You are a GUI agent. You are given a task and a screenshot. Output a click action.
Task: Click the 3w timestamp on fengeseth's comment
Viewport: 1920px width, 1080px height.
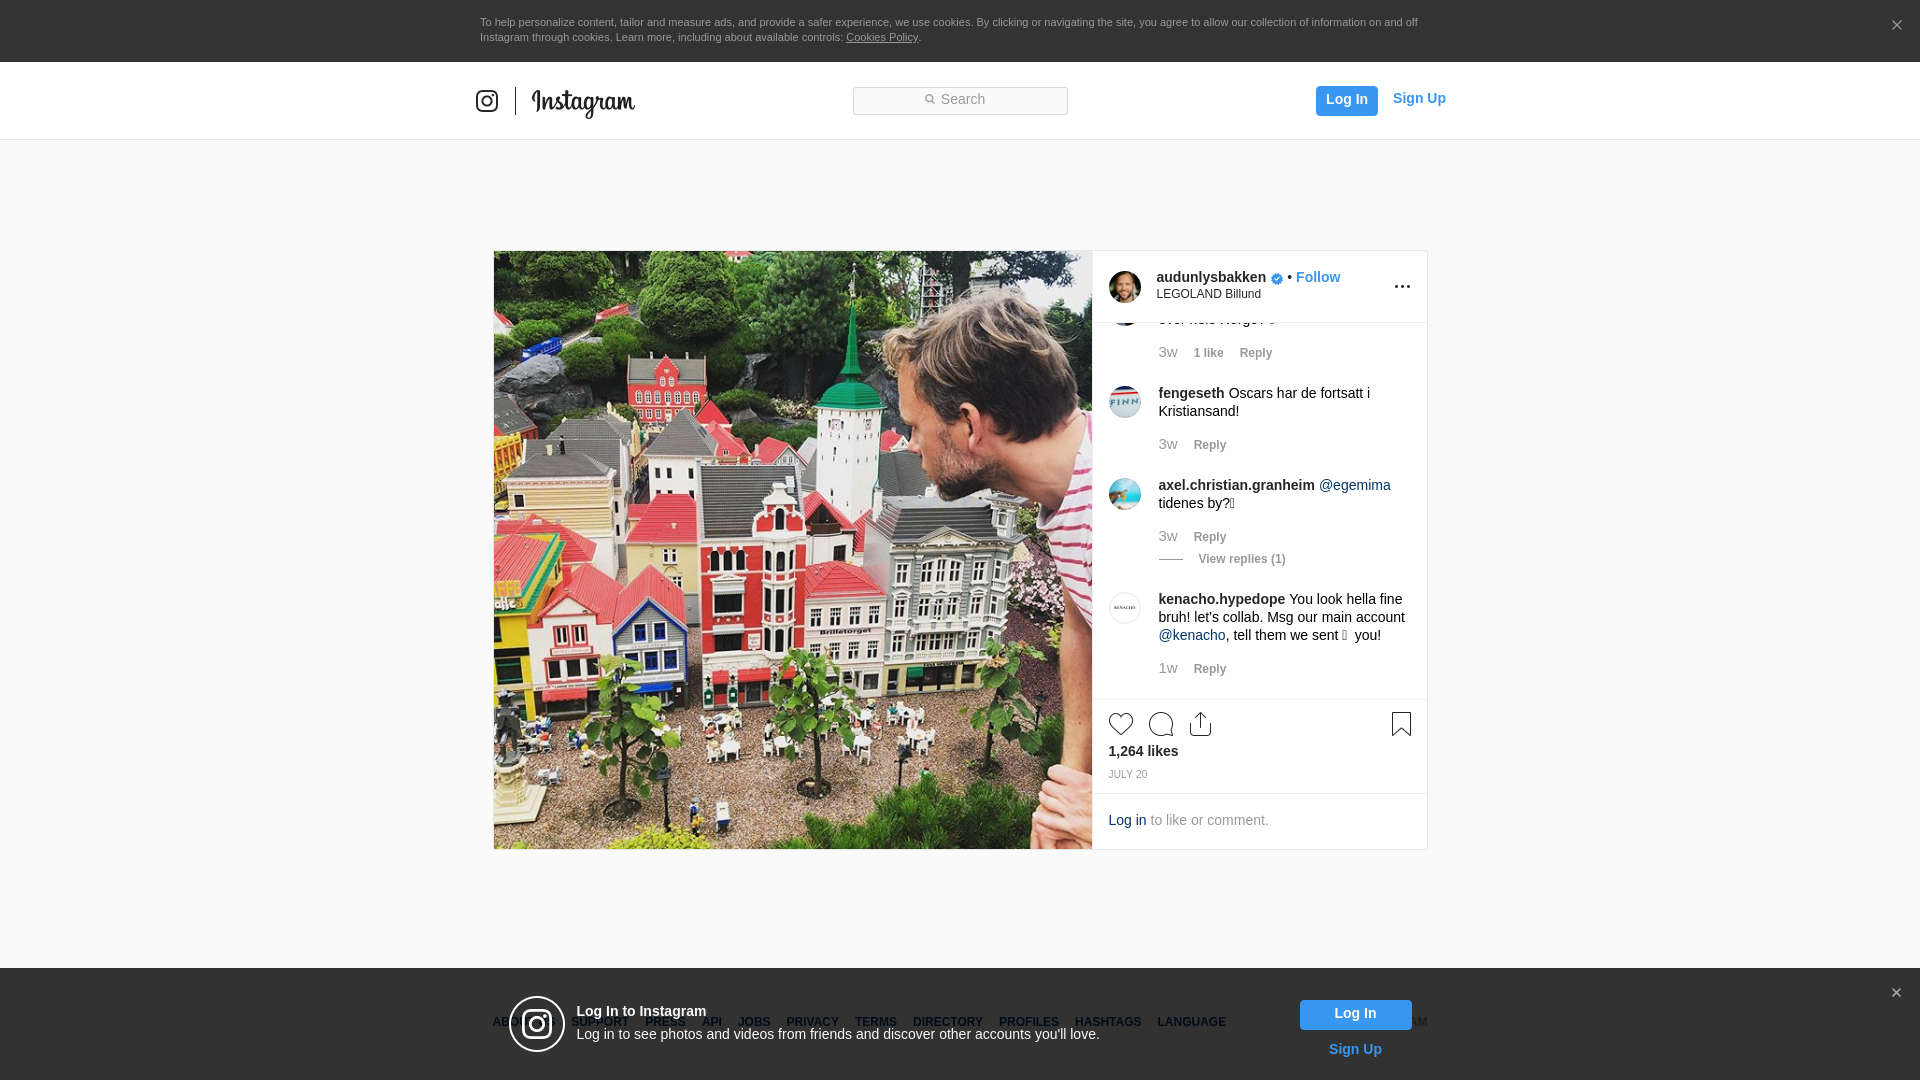tap(1168, 444)
